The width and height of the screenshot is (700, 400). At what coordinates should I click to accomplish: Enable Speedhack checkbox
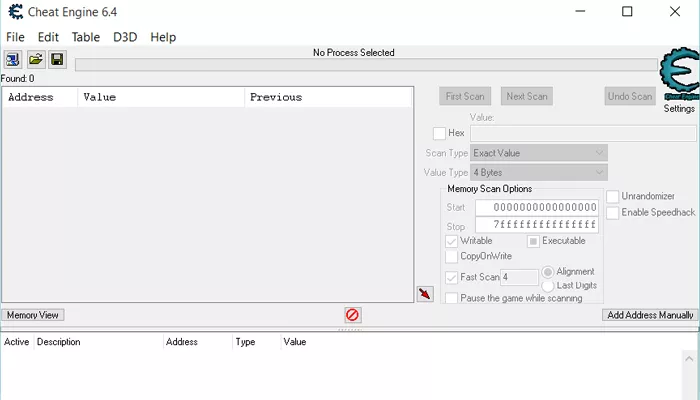coord(612,212)
